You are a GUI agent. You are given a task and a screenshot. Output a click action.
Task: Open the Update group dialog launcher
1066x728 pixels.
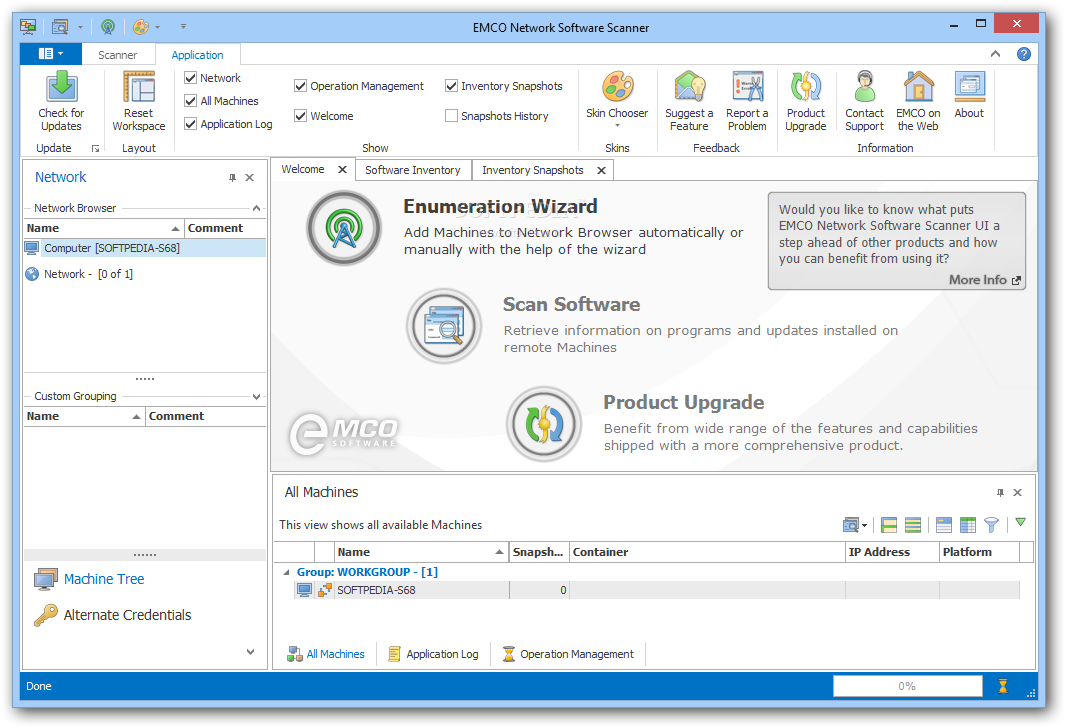pyautogui.click(x=95, y=148)
